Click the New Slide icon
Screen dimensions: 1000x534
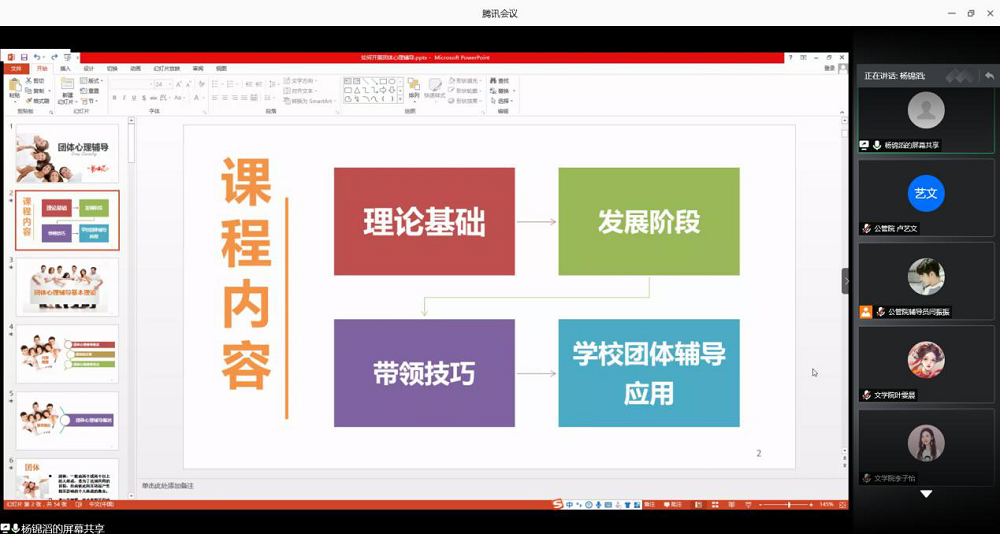(x=67, y=86)
